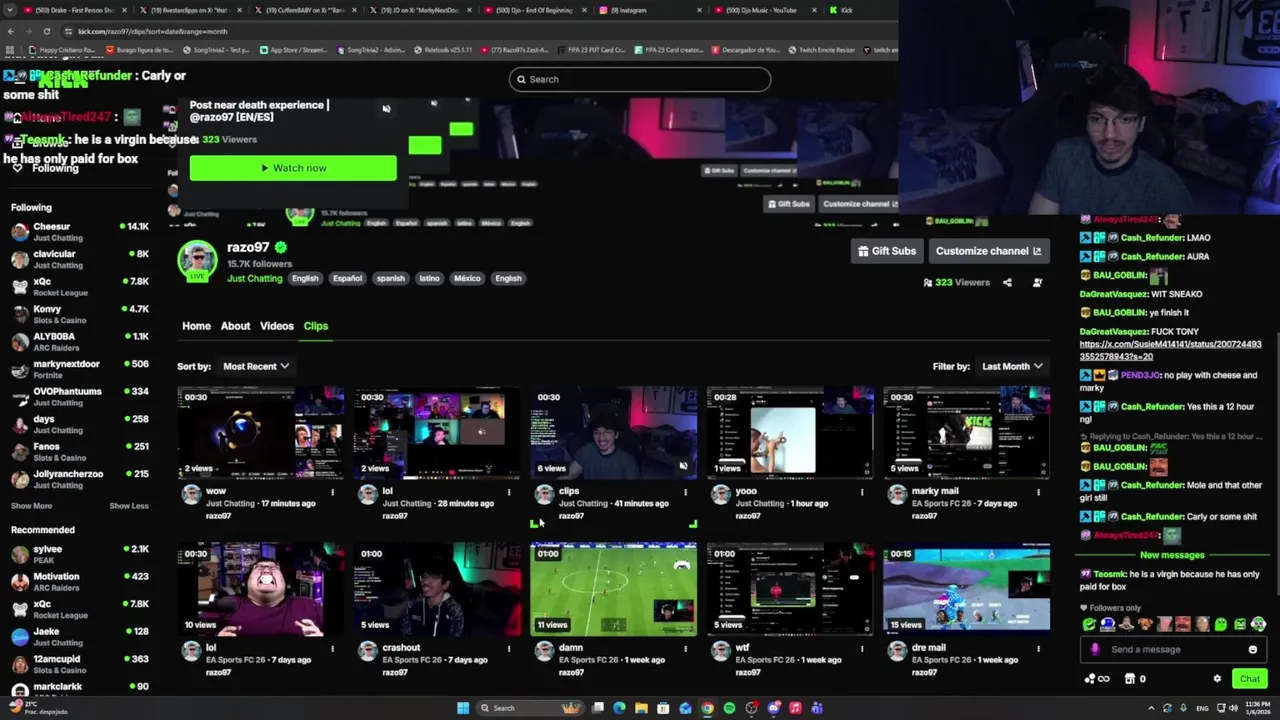This screenshot has width=1280, height=720.
Task: Open the 'crashout' clip thumbnail
Action: (x=437, y=590)
